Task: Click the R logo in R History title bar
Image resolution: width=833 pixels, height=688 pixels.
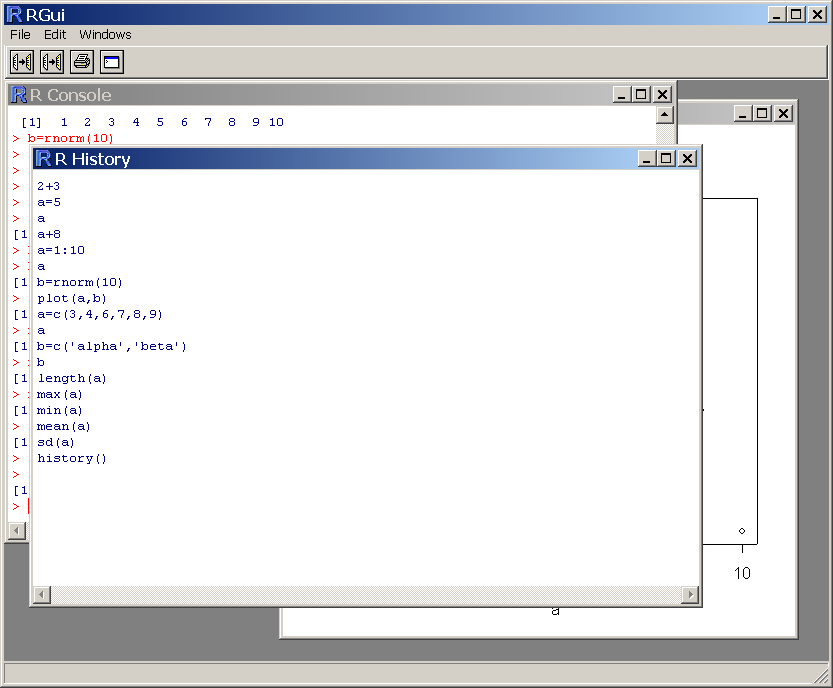Action: pyautogui.click(x=43, y=159)
